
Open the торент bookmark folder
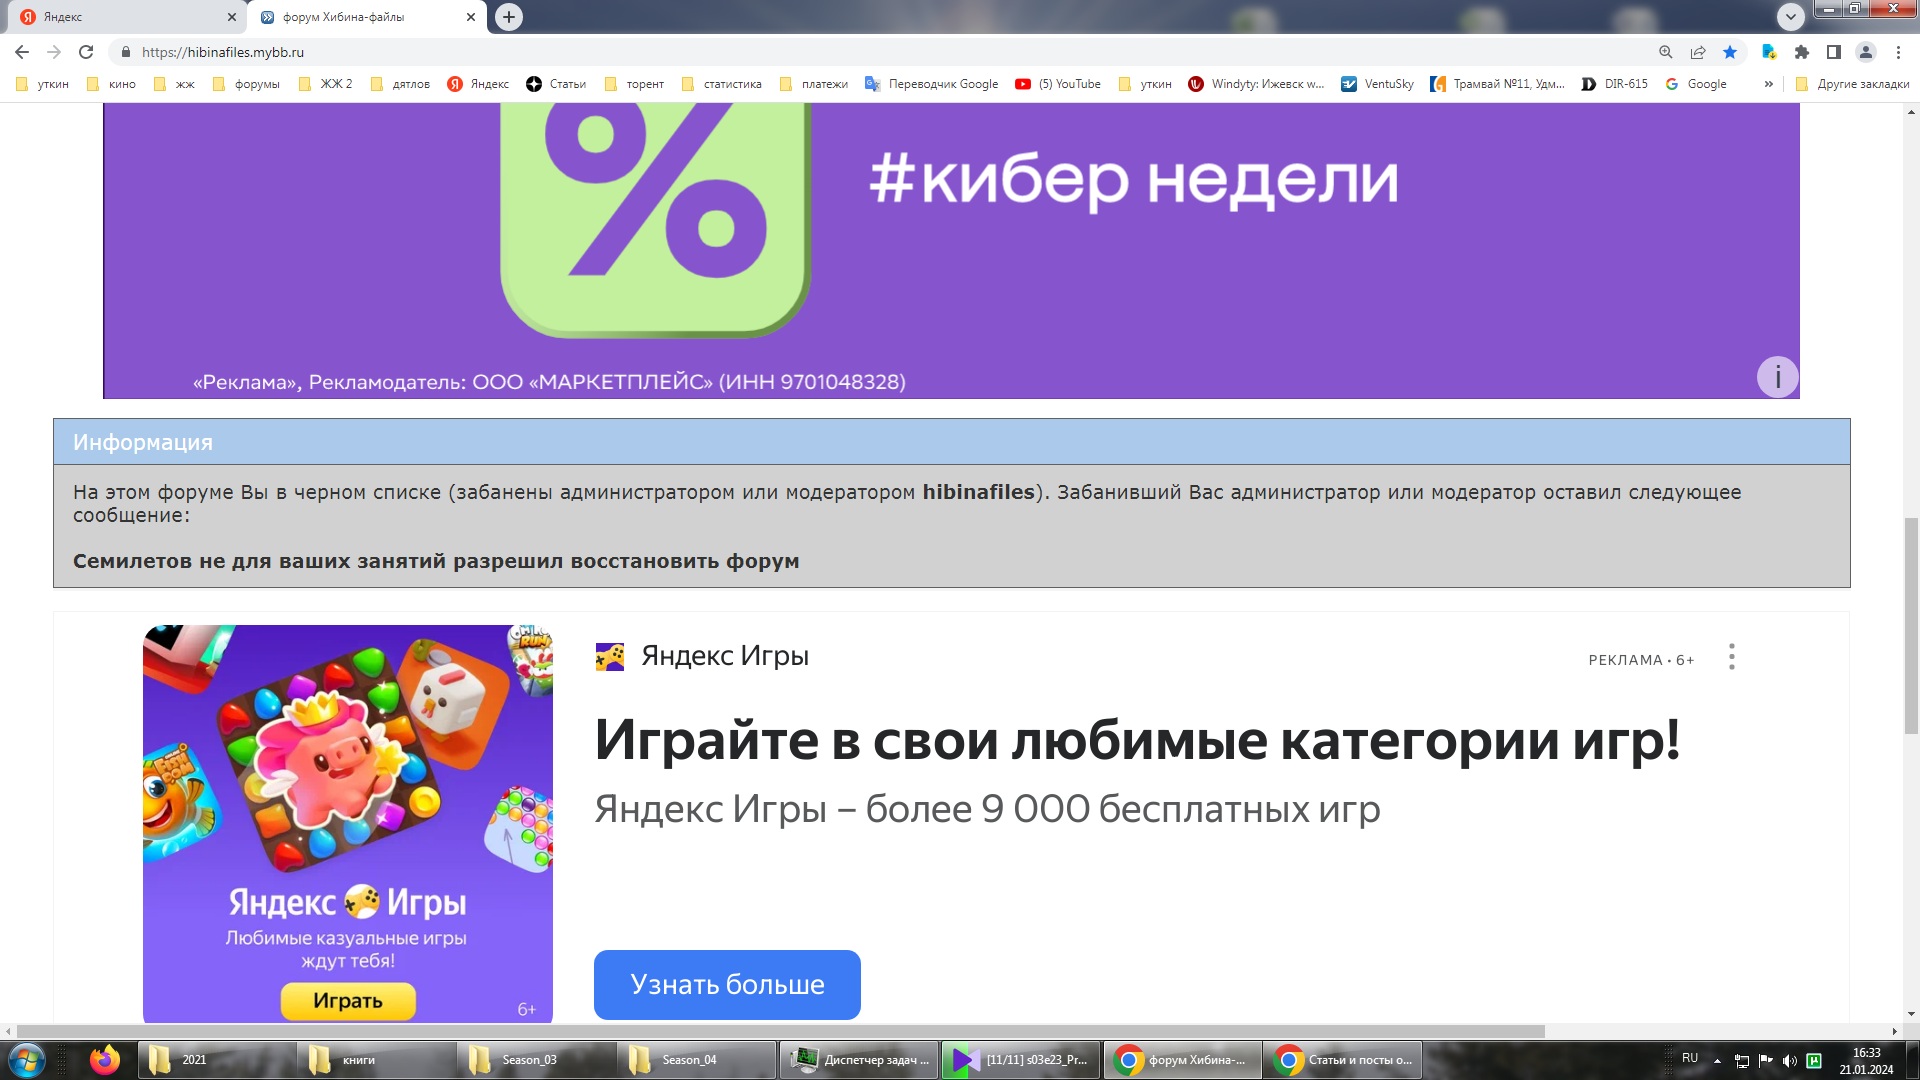(635, 84)
